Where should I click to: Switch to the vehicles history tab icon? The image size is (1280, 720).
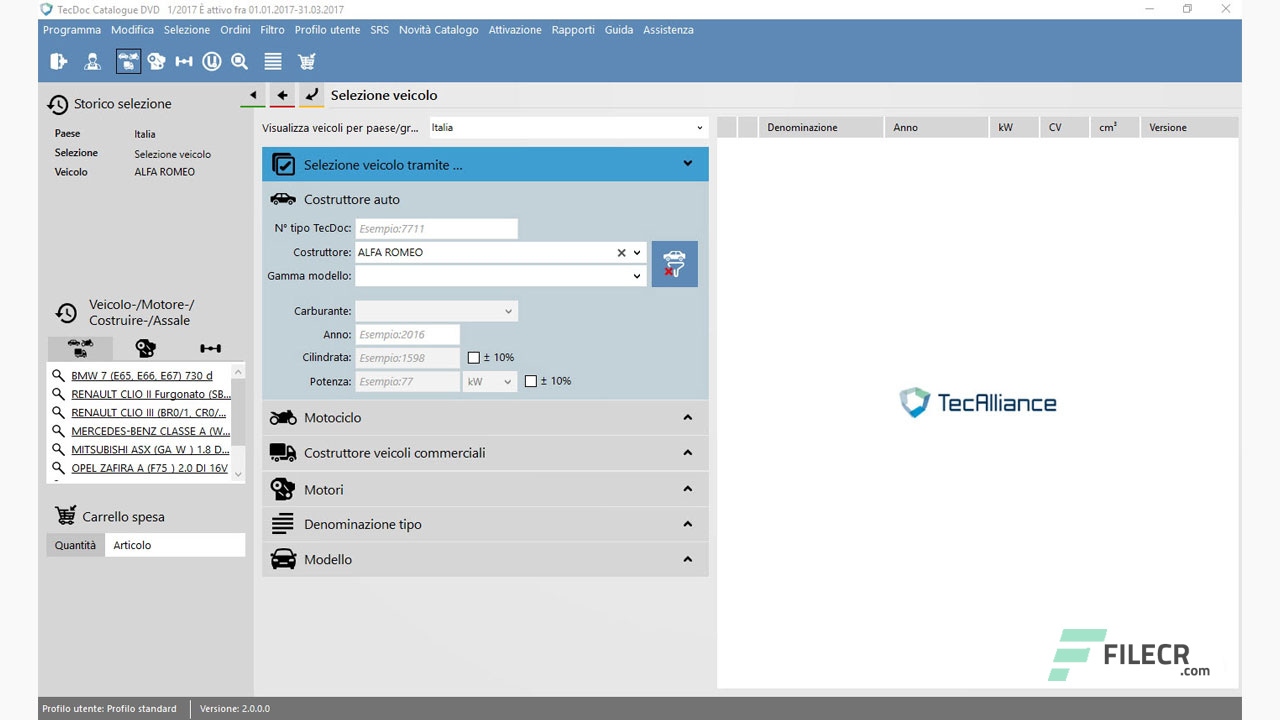pyautogui.click(x=80, y=348)
